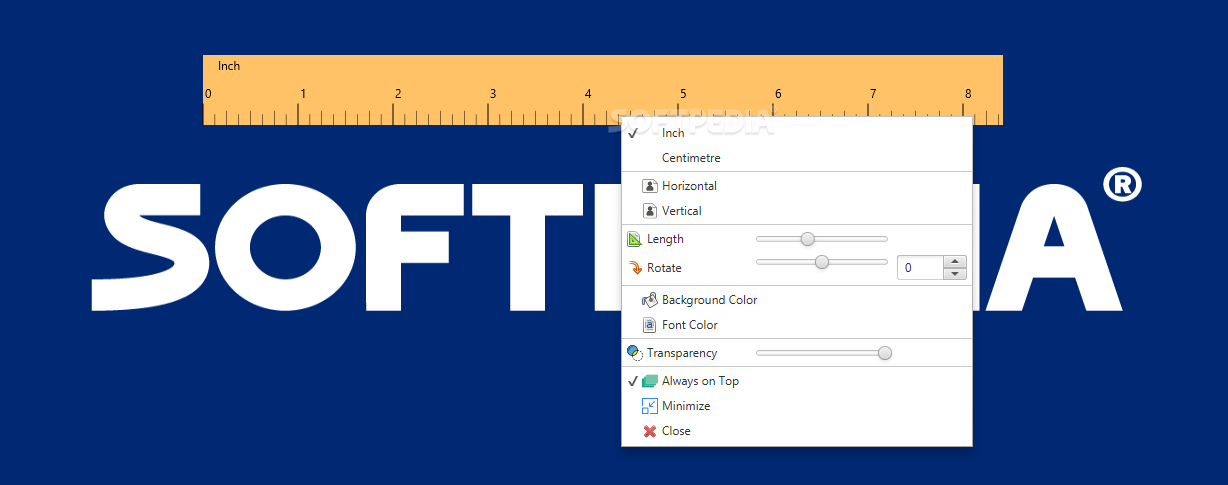Click the Rotate label text
1228x485 pixels.
pyautogui.click(x=664, y=268)
